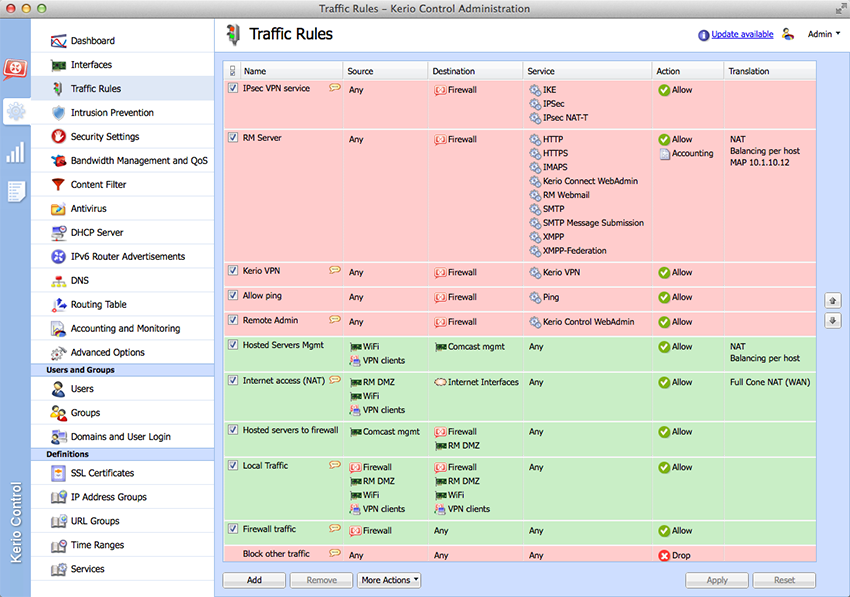Click the Source column header
The width and height of the screenshot is (850, 597).
click(385, 71)
